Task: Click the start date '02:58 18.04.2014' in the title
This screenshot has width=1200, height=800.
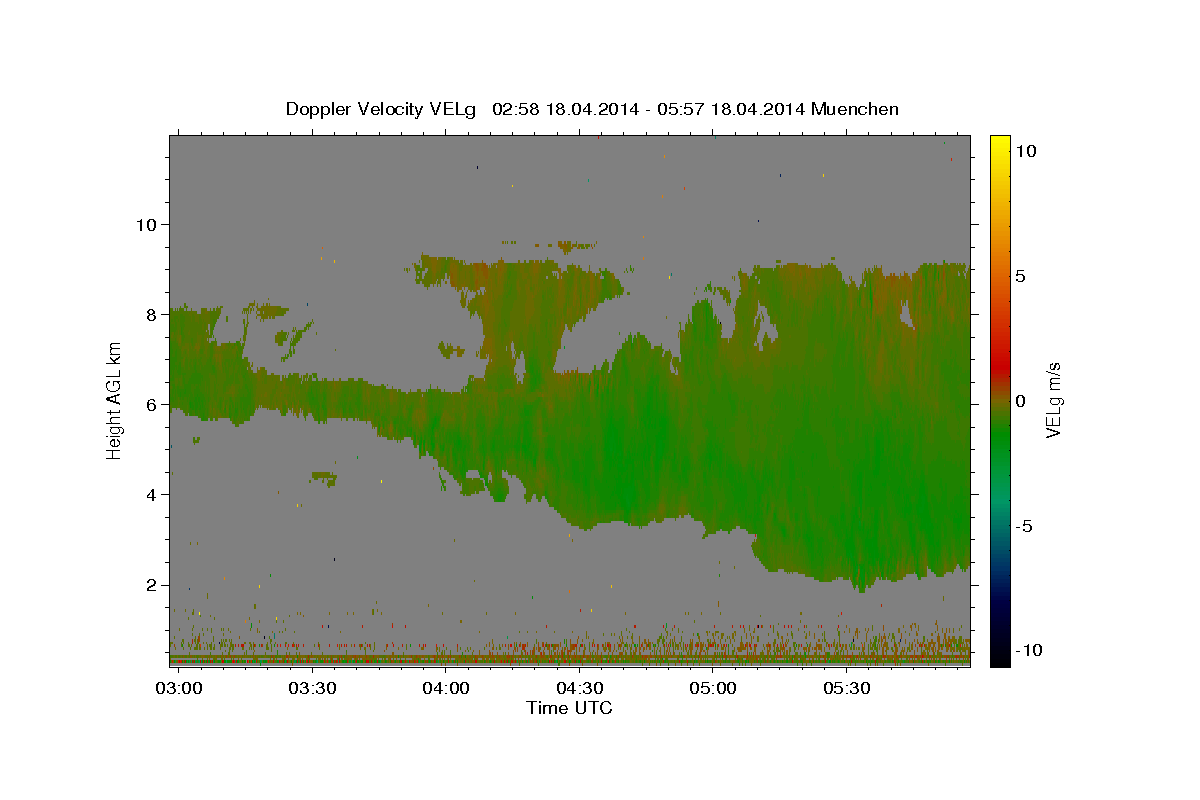Action: tap(564, 109)
